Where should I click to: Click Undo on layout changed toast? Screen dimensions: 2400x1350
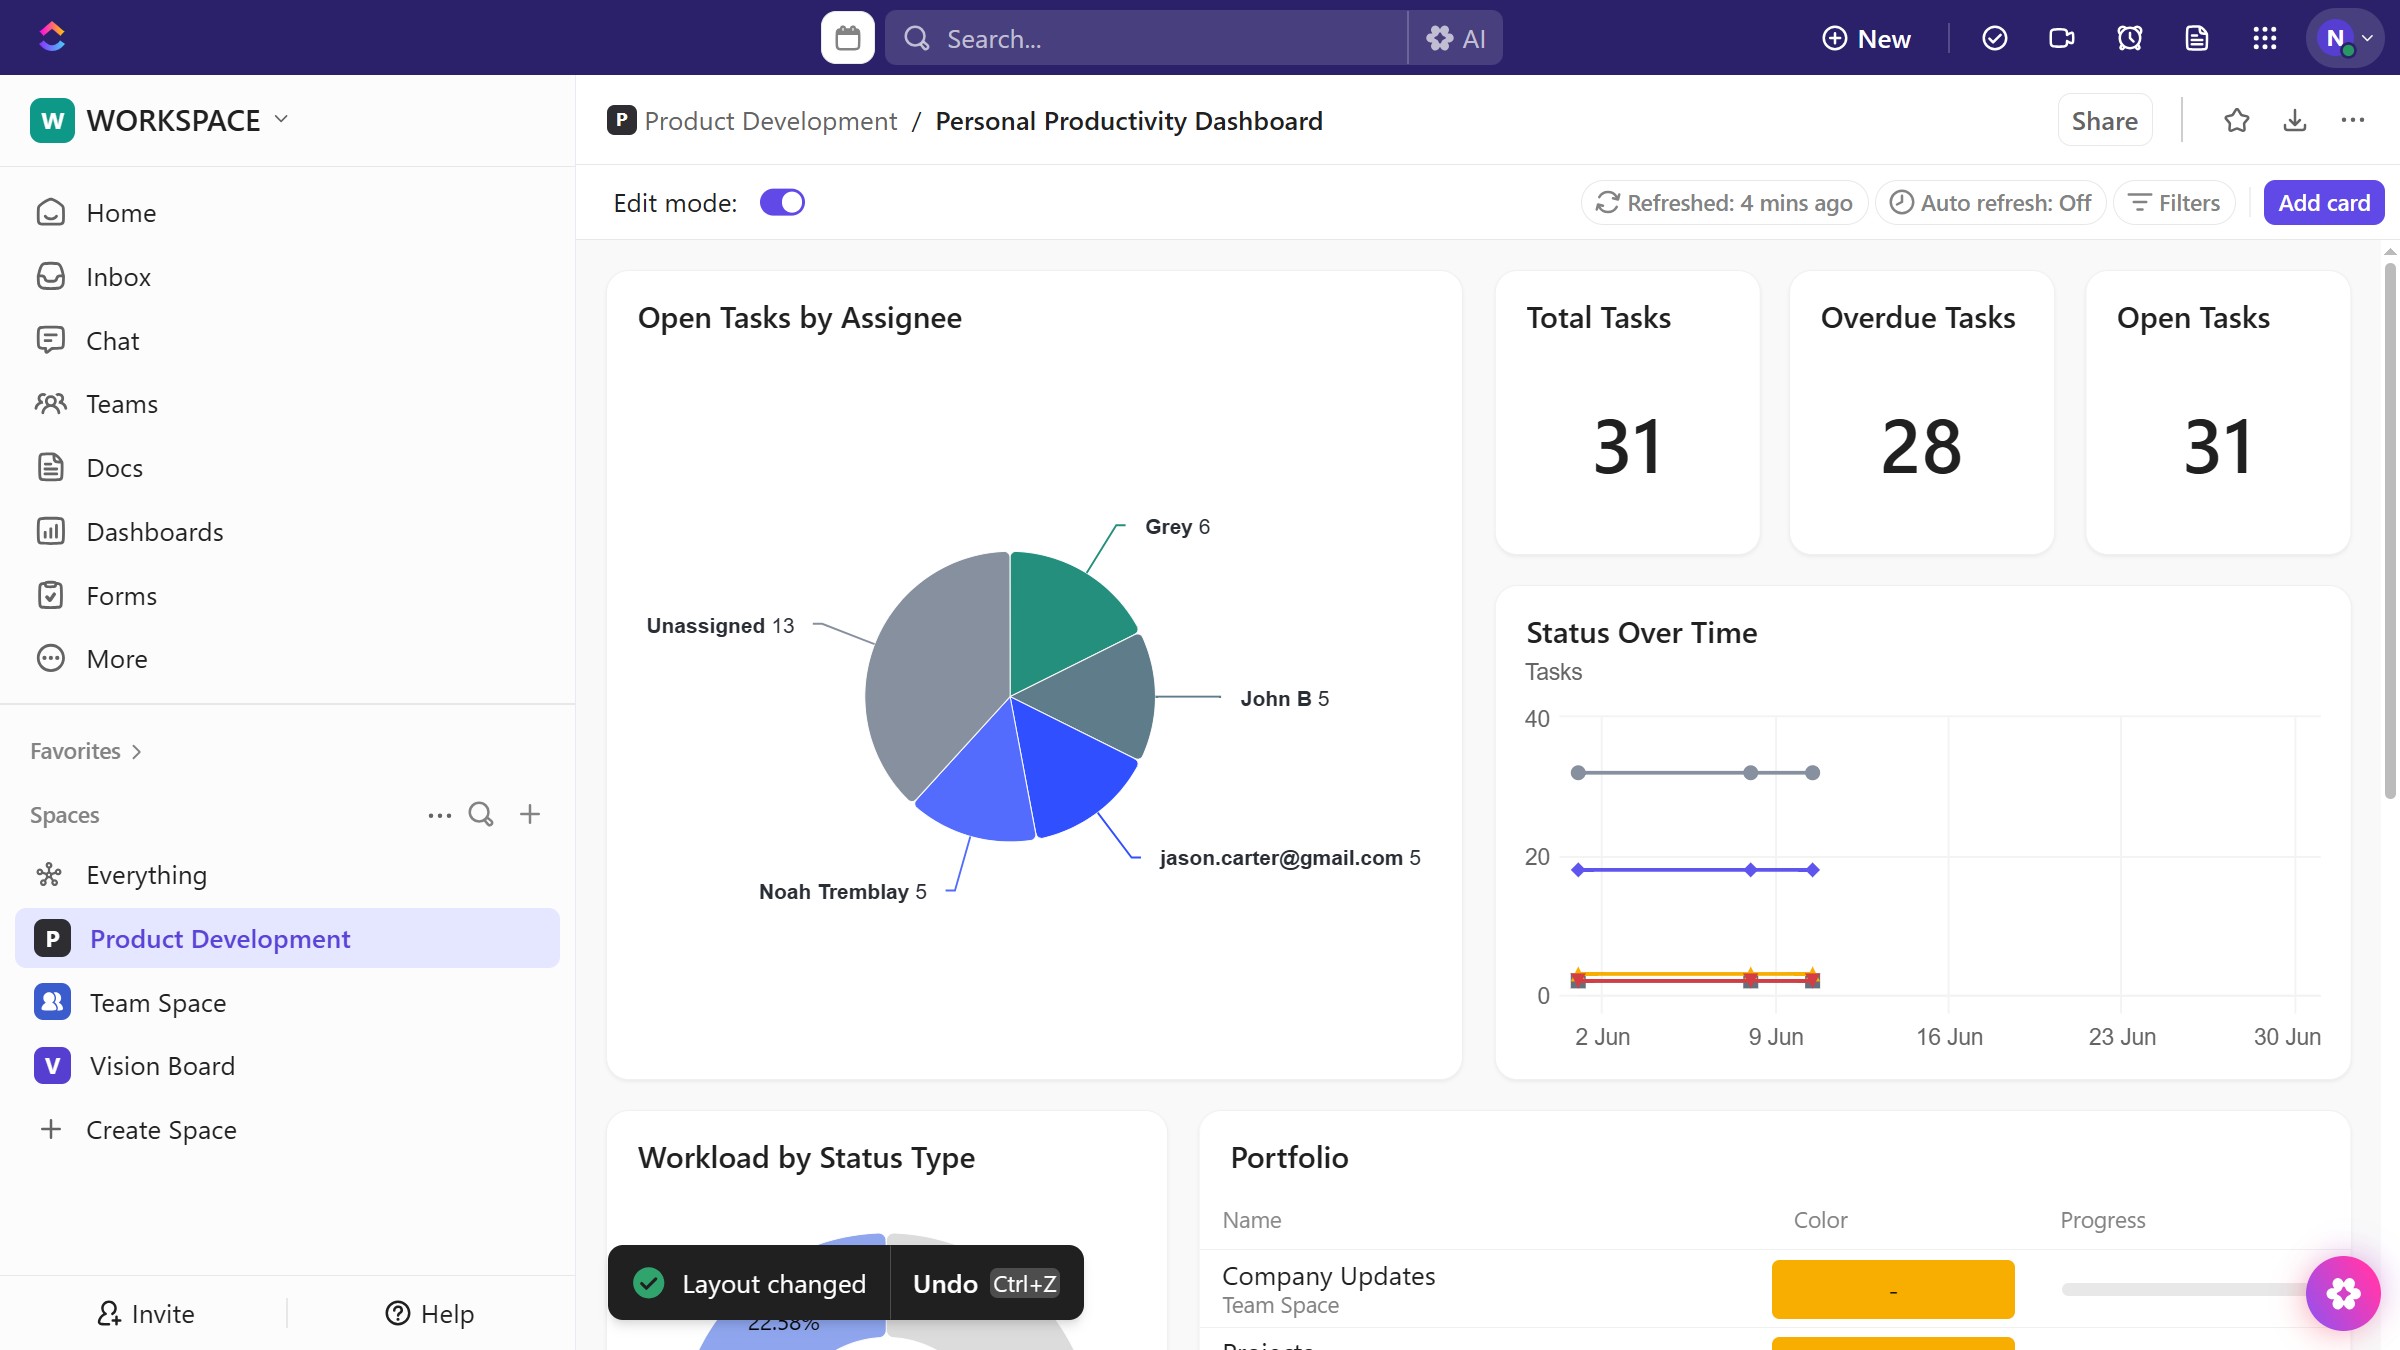[x=944, y=1283]
